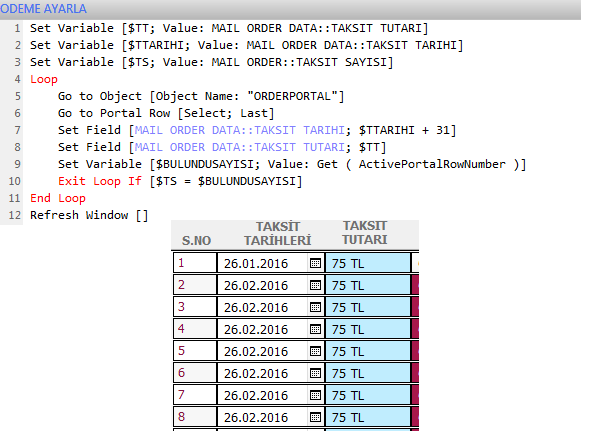590x448 pixels.
Task: Select script line 4 Loop step
Action: click(44, 79)
